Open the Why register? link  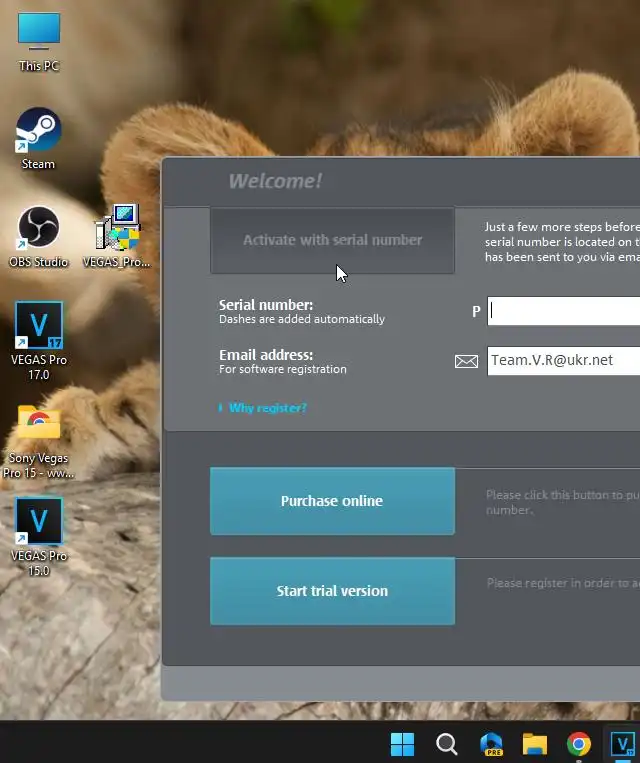(x=268, y=408)
